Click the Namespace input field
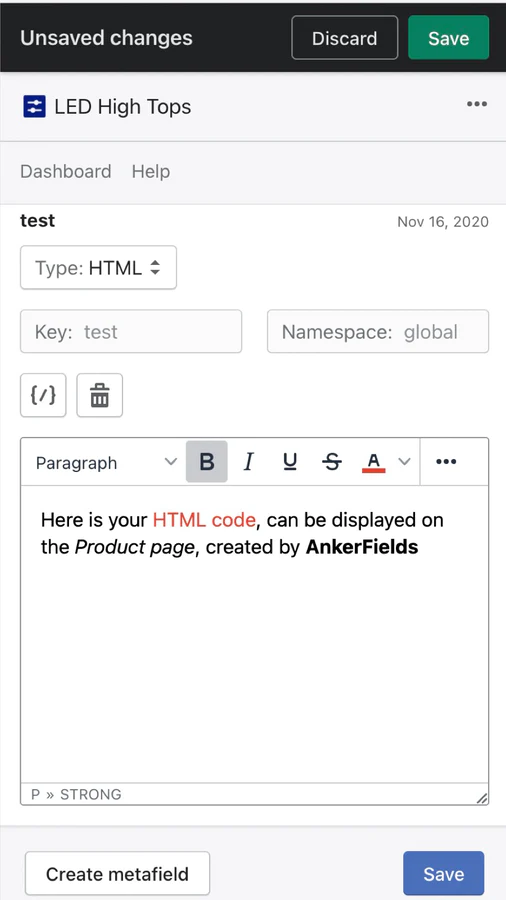 (378, 331)
